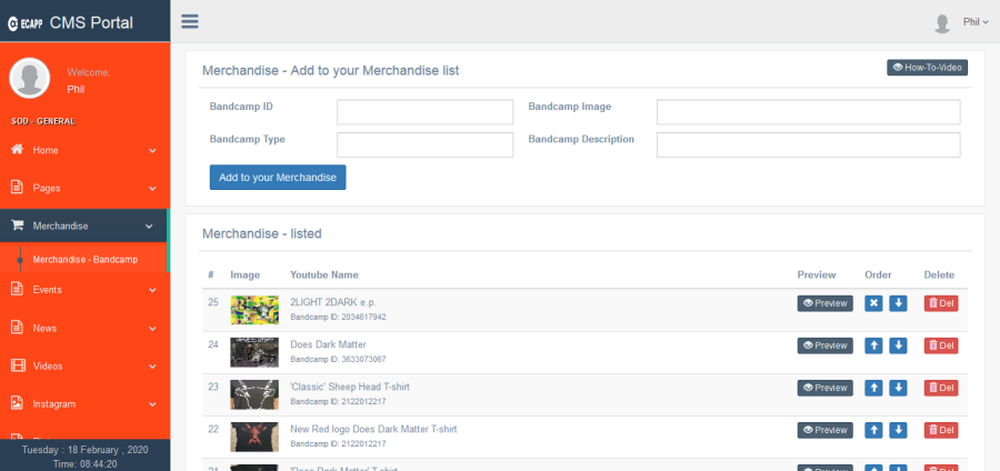
Task: Click New Red logo T-shirt thumbnail
Action: [254, 437]
